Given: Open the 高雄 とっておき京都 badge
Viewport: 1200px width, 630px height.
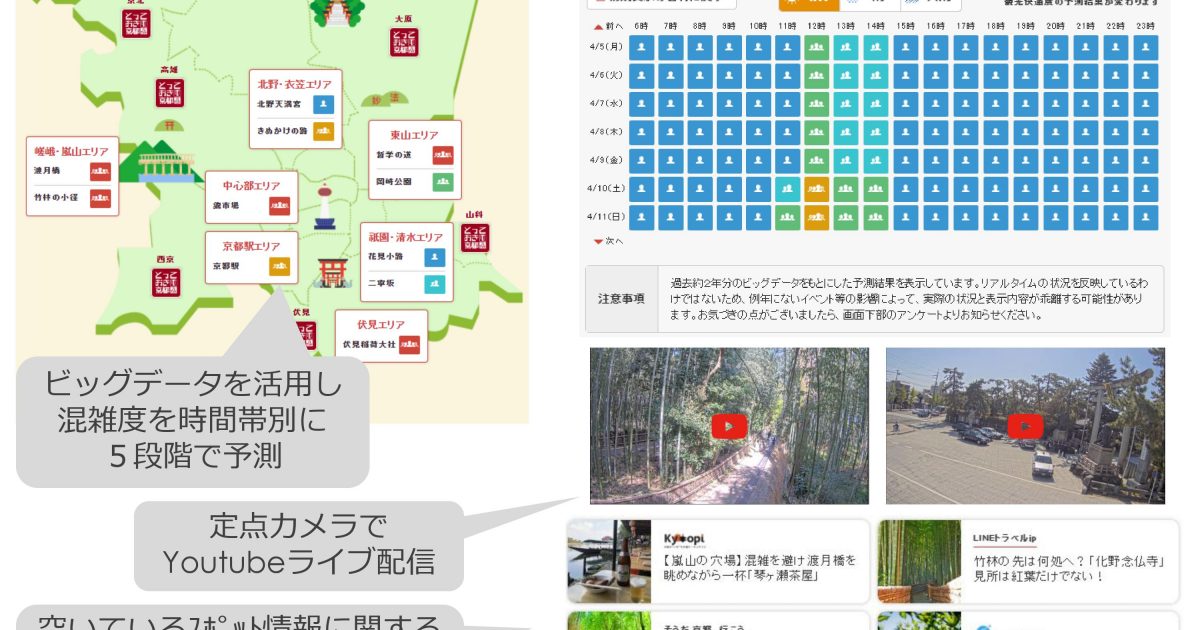Looking at the screenshot, I should [x=169, y=93].
